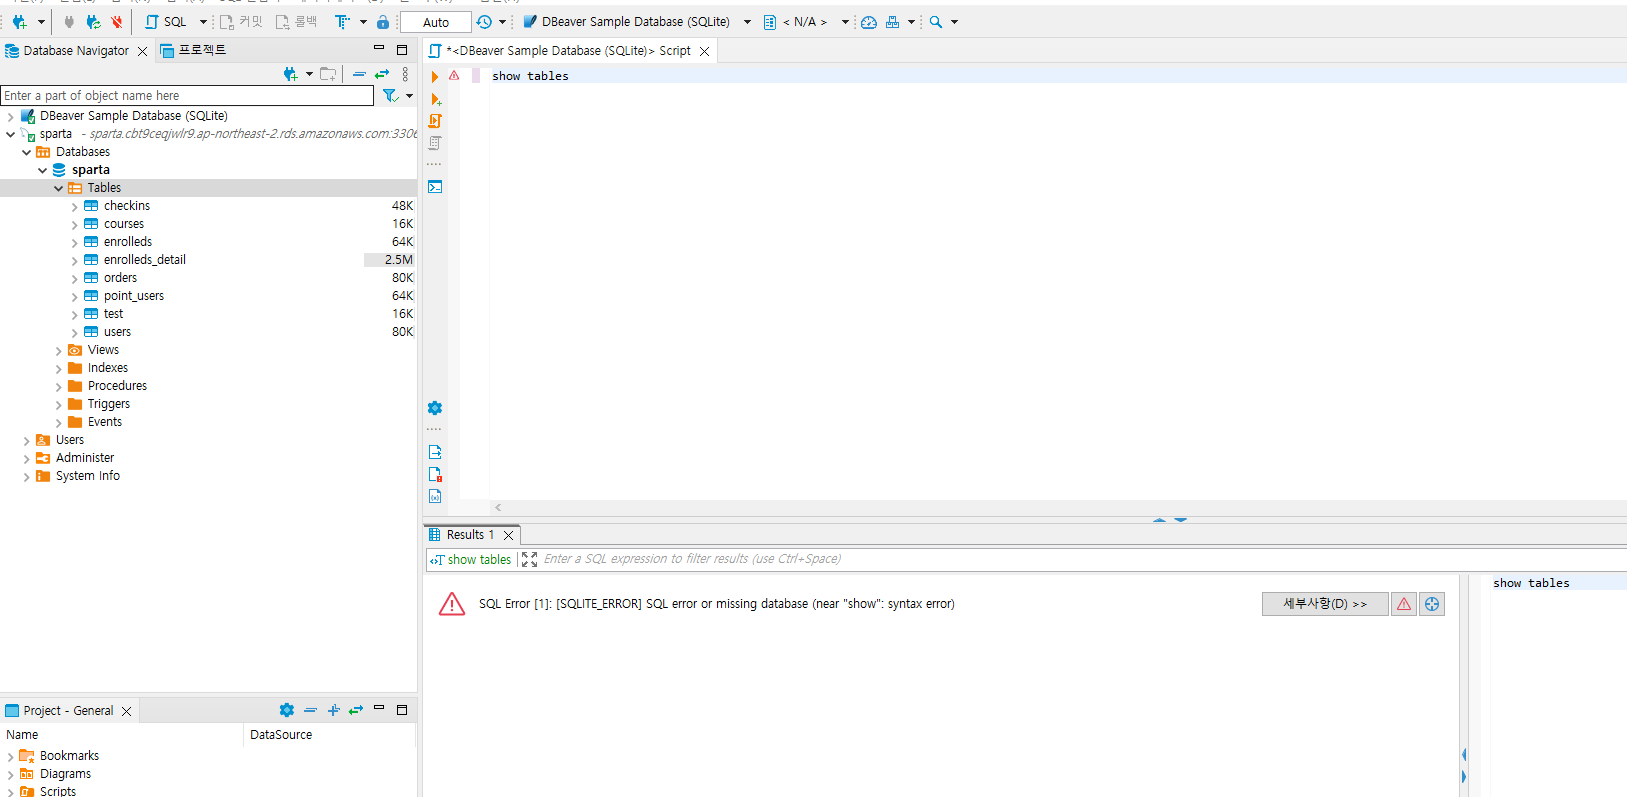Click the show execution log icon
1627x797 pixels.
435,474
